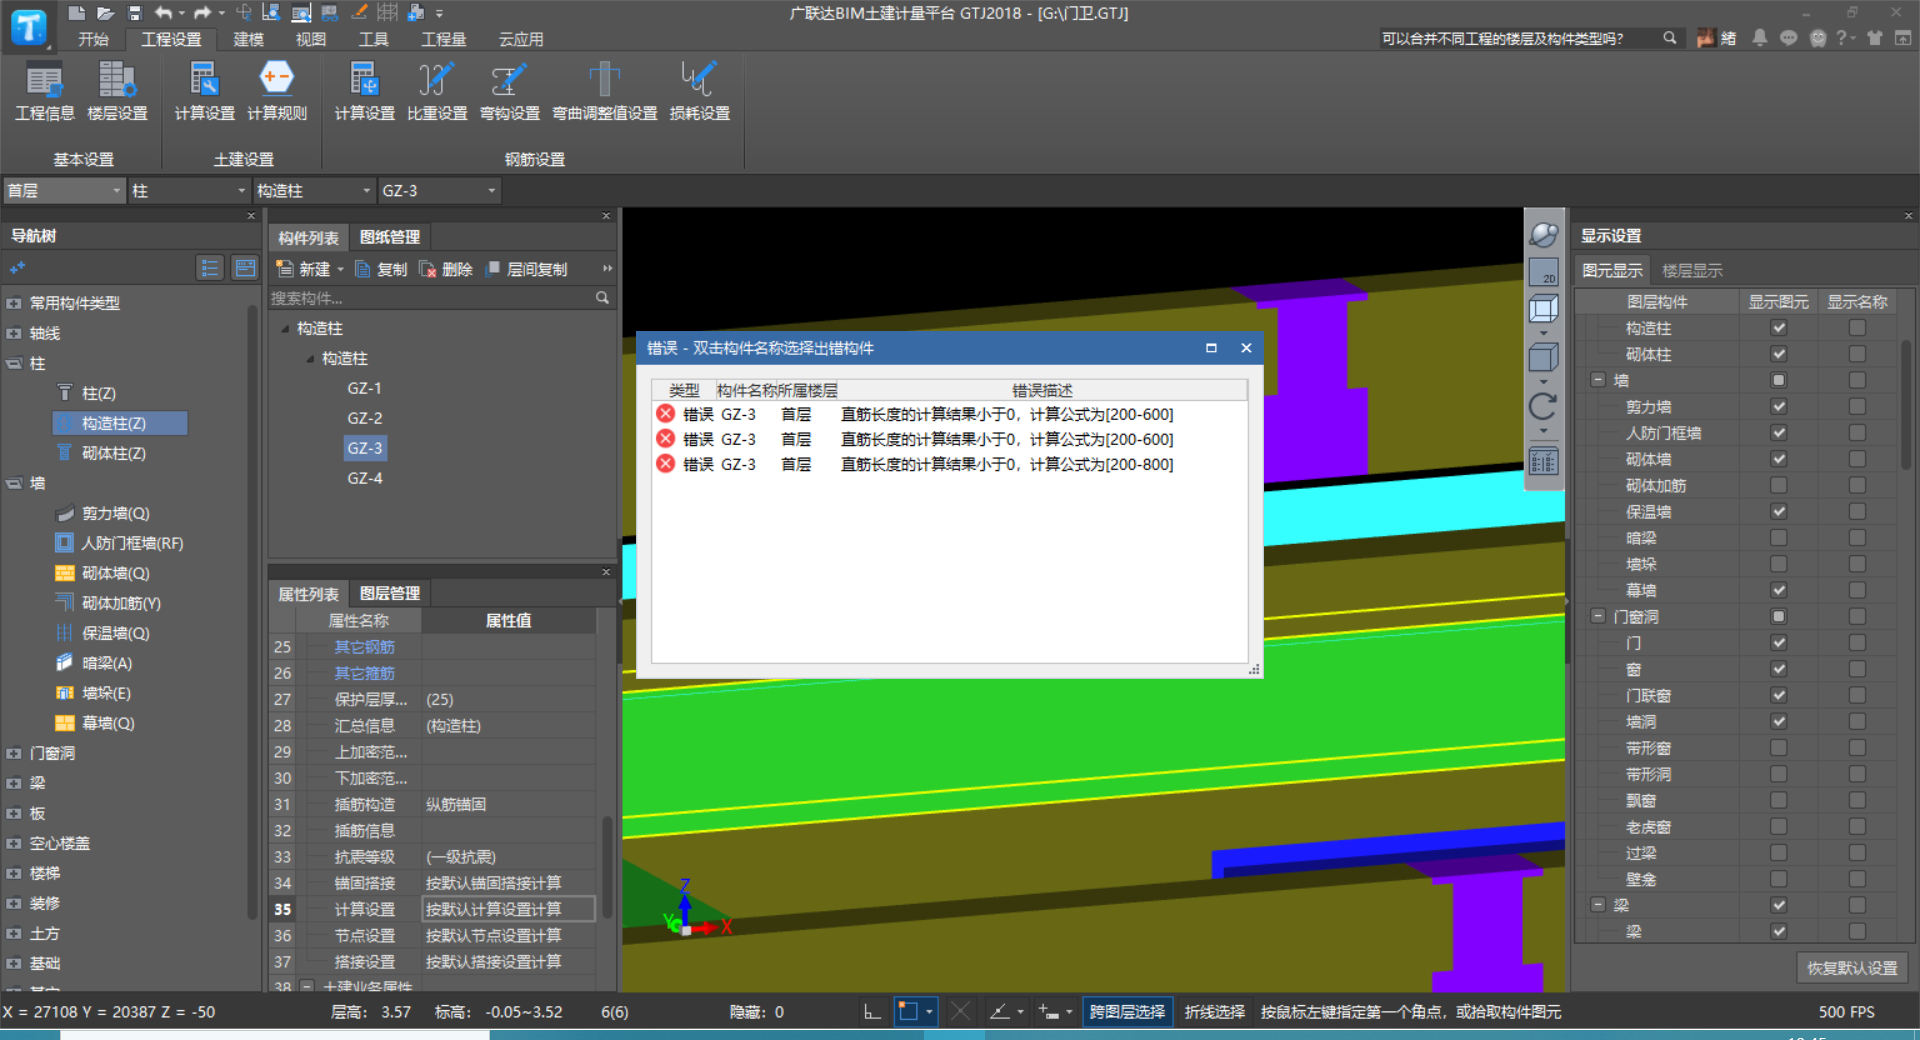This screenshot has width=1920, height=1040.
Task: Toggle 砌体柱 display element checkbox
Action: [x=1778, y=354]
